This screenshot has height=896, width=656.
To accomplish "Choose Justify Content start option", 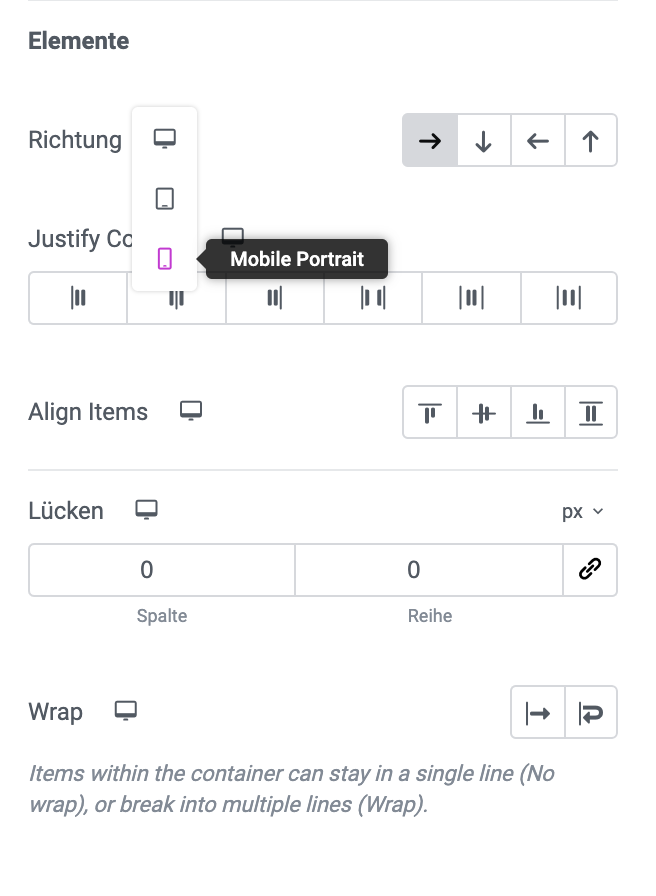I will click(78, 298).
